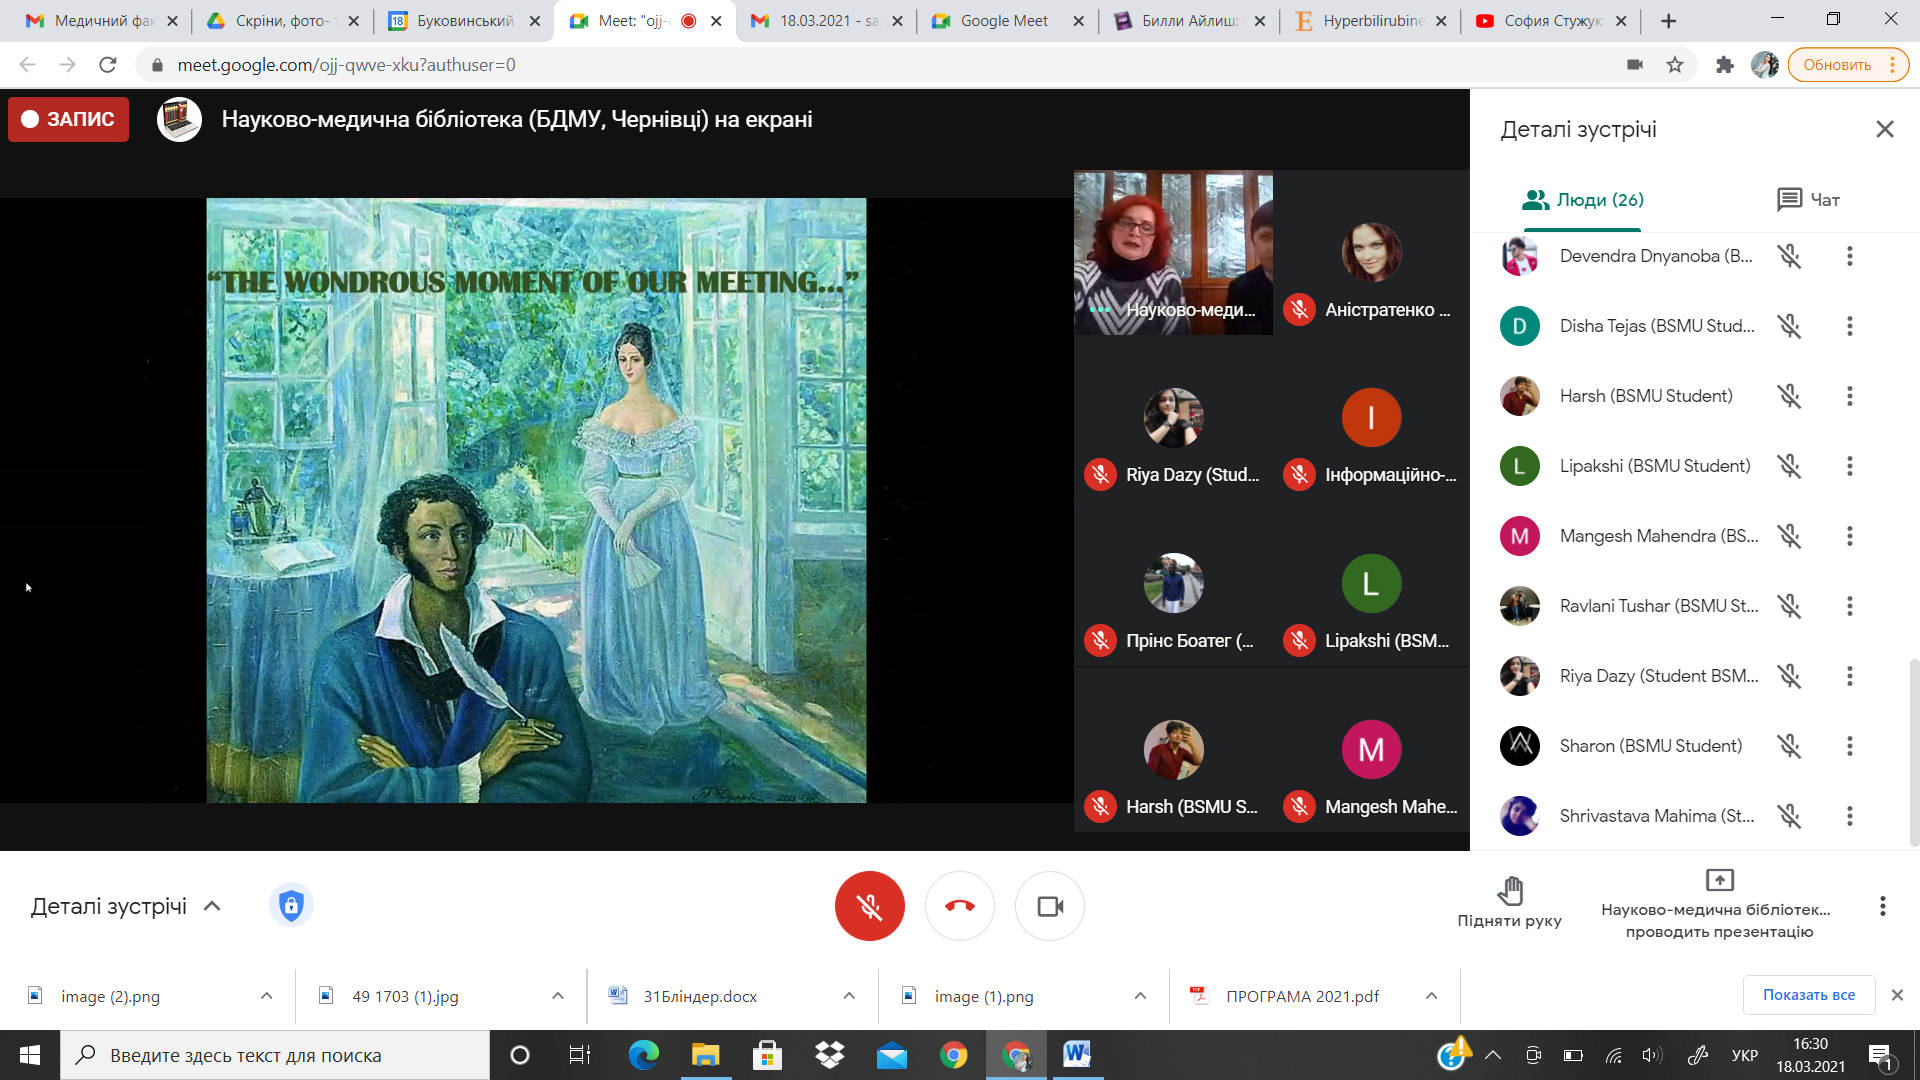This screenshot has height=1080, width=1920.
Task: Open options for Sharon (BSMU Student)
Action: (x=1850, y=746)
